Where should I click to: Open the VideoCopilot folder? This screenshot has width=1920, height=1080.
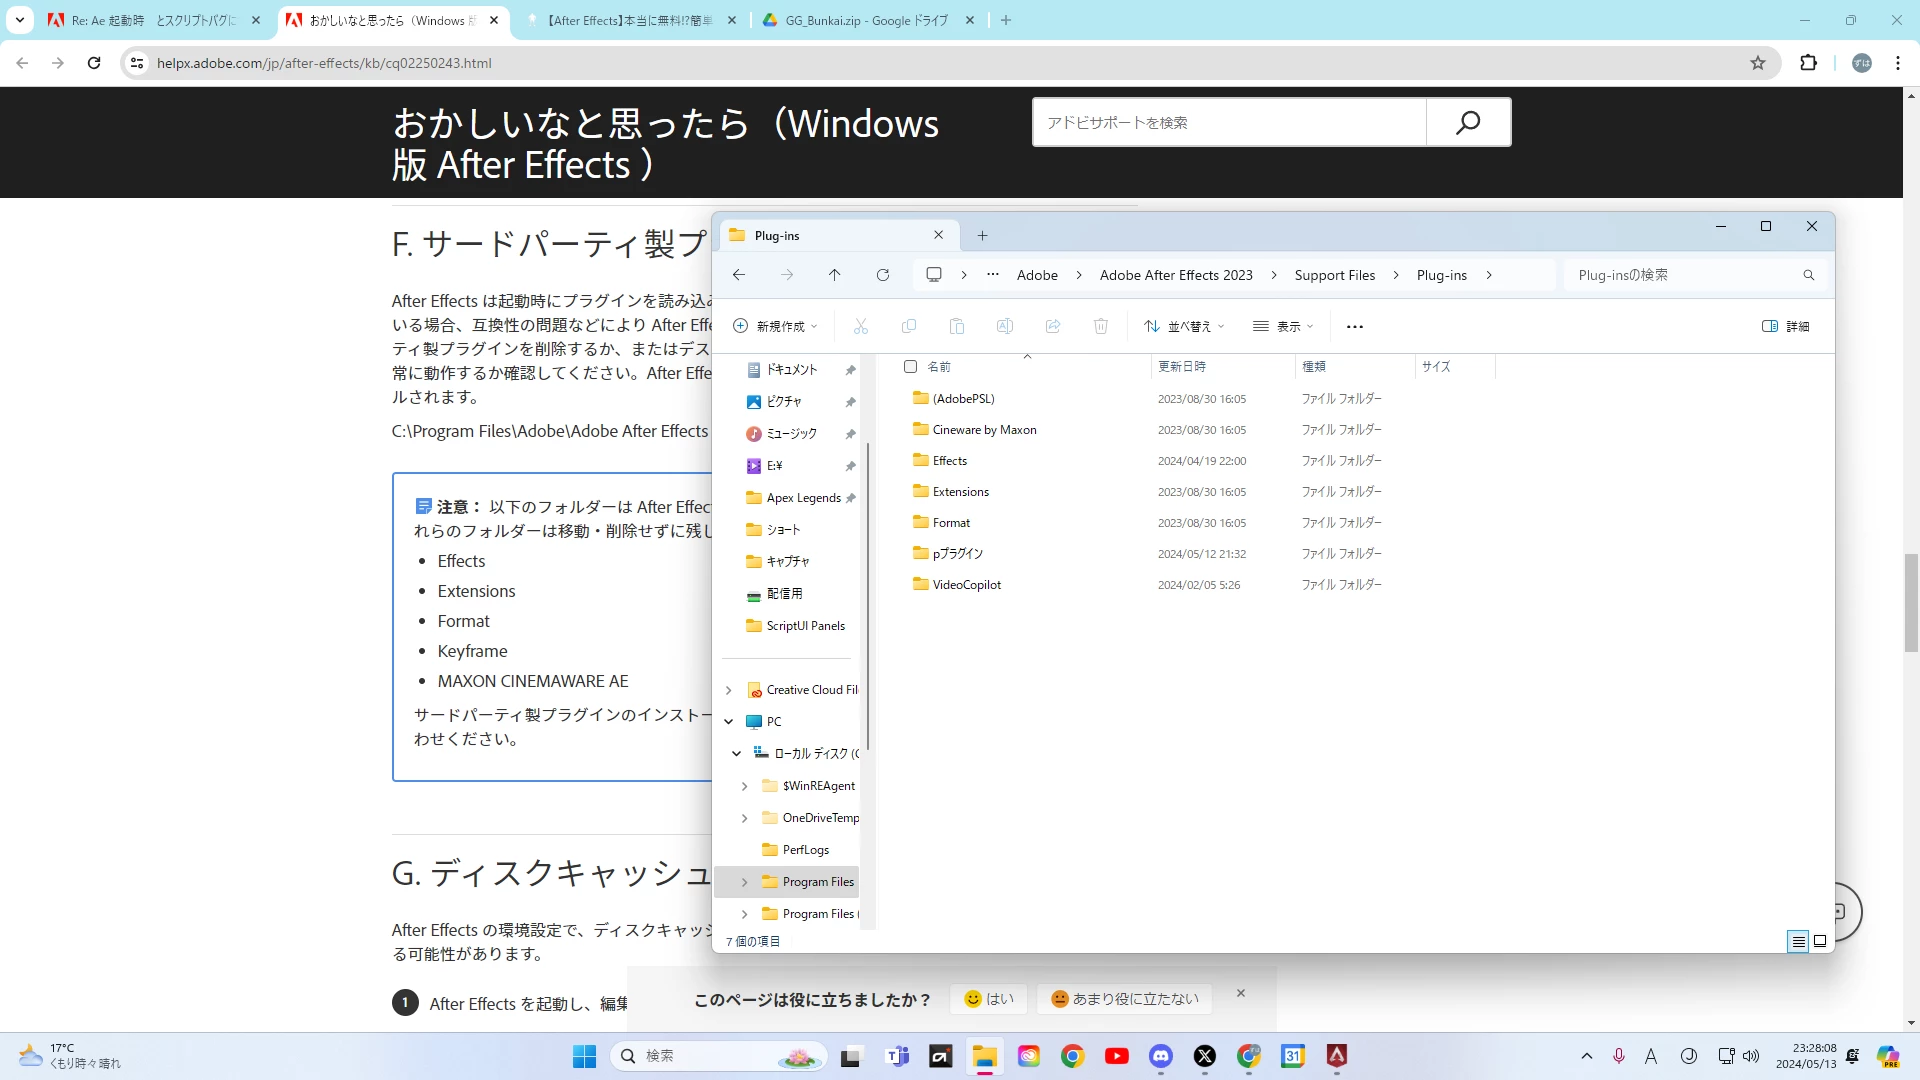966,585
